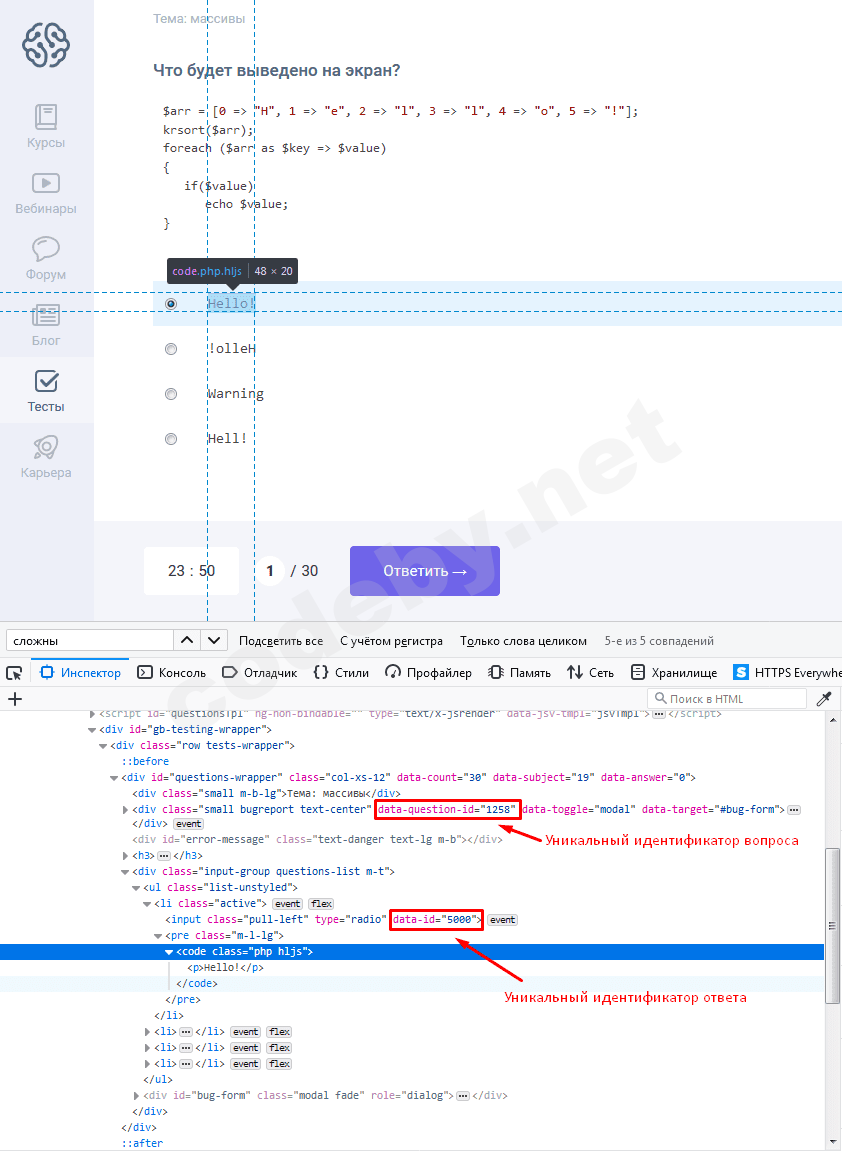Open Тесты section in sidebar
Viewport: 842px width, 1151px height.
(46, 391)
